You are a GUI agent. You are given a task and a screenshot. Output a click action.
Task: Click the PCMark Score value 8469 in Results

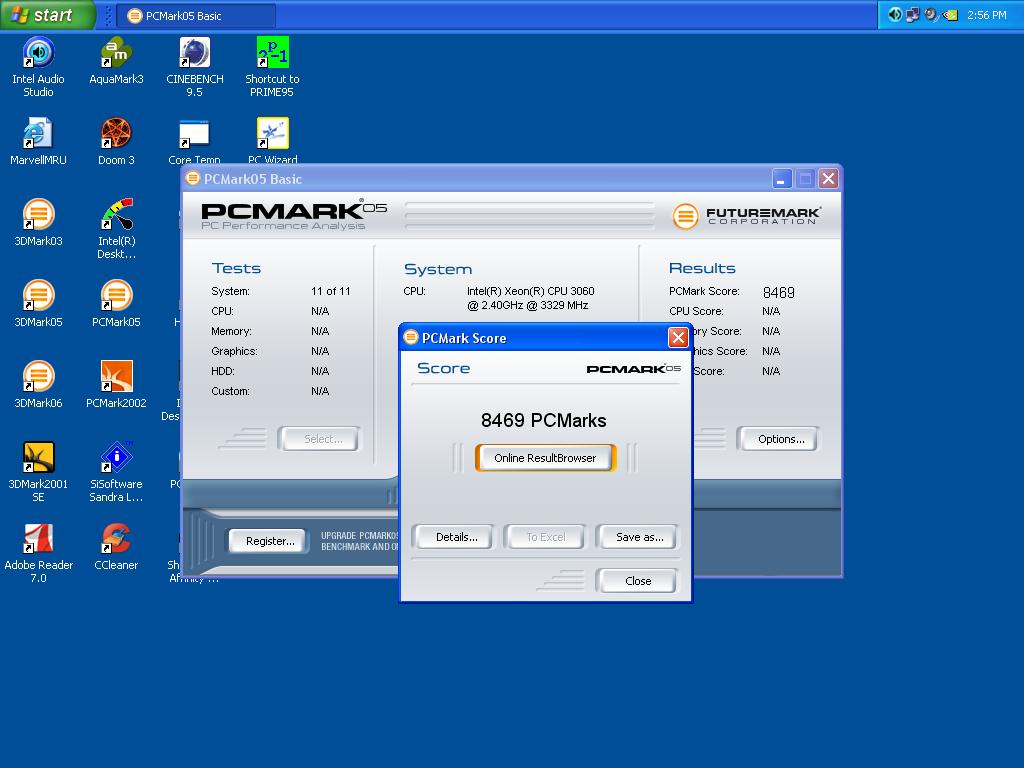(778, 293)
